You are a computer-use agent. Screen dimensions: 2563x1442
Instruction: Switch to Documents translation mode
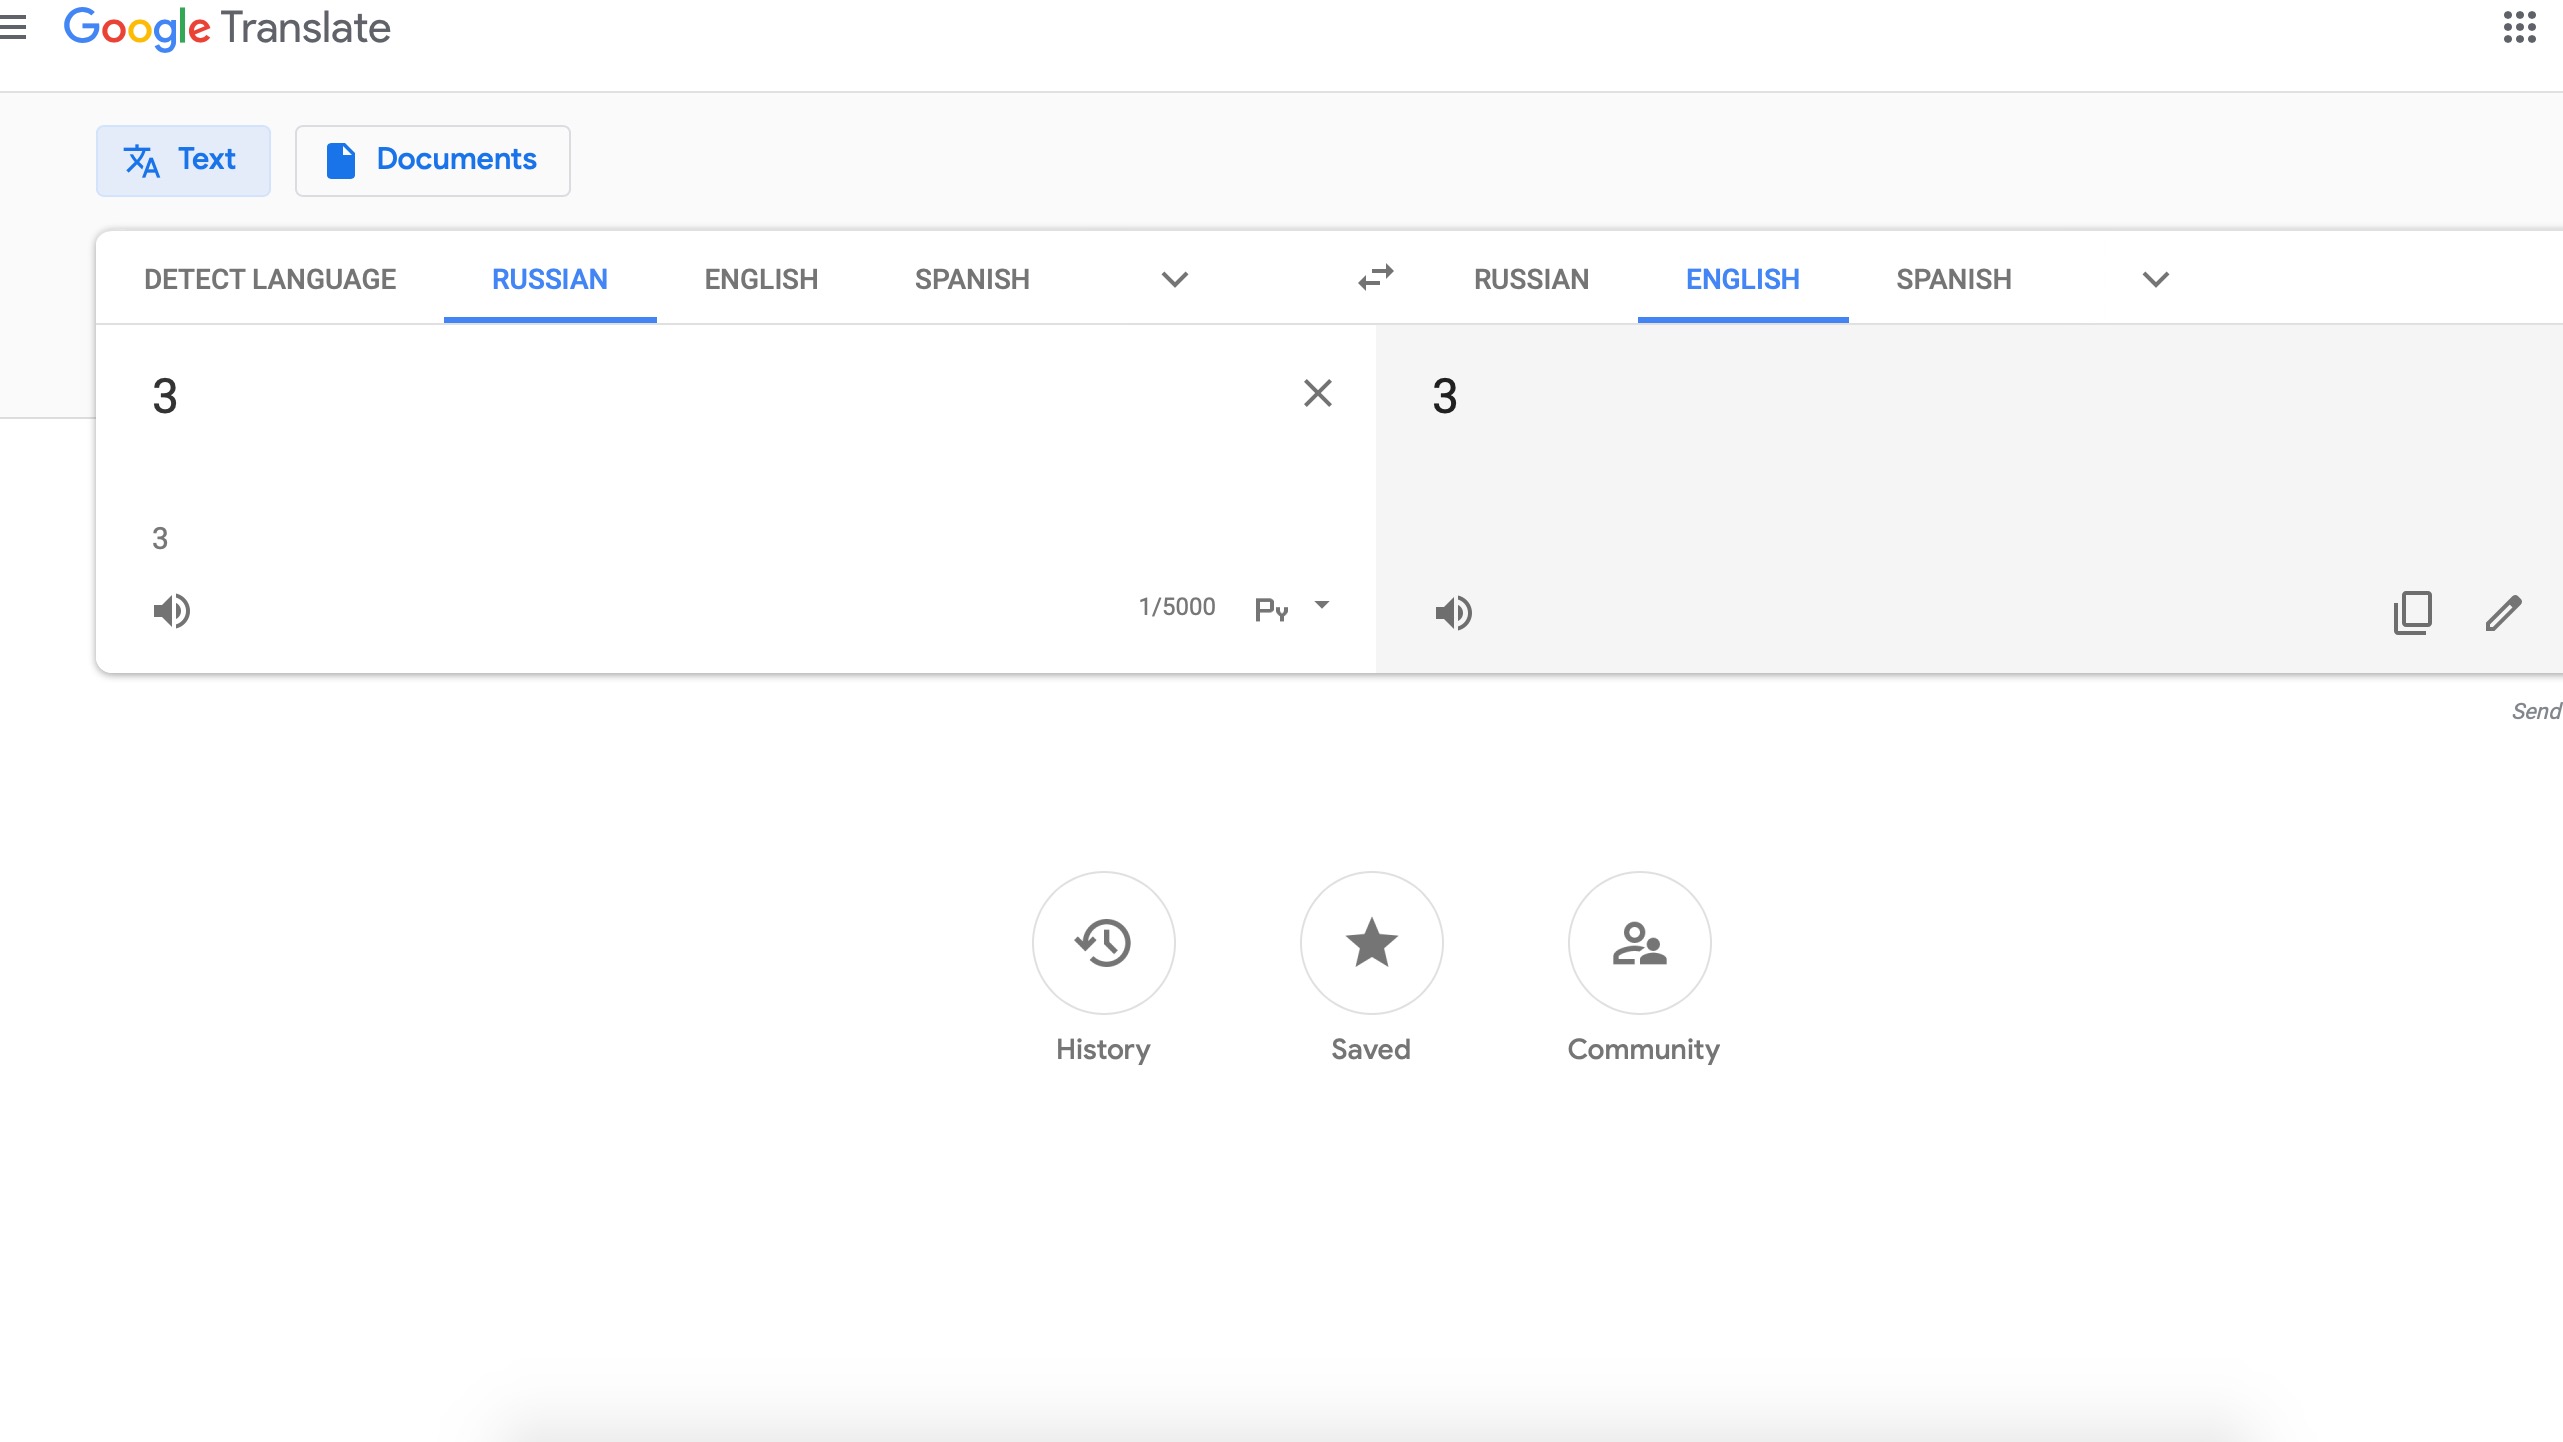click(x=432, y=160)
